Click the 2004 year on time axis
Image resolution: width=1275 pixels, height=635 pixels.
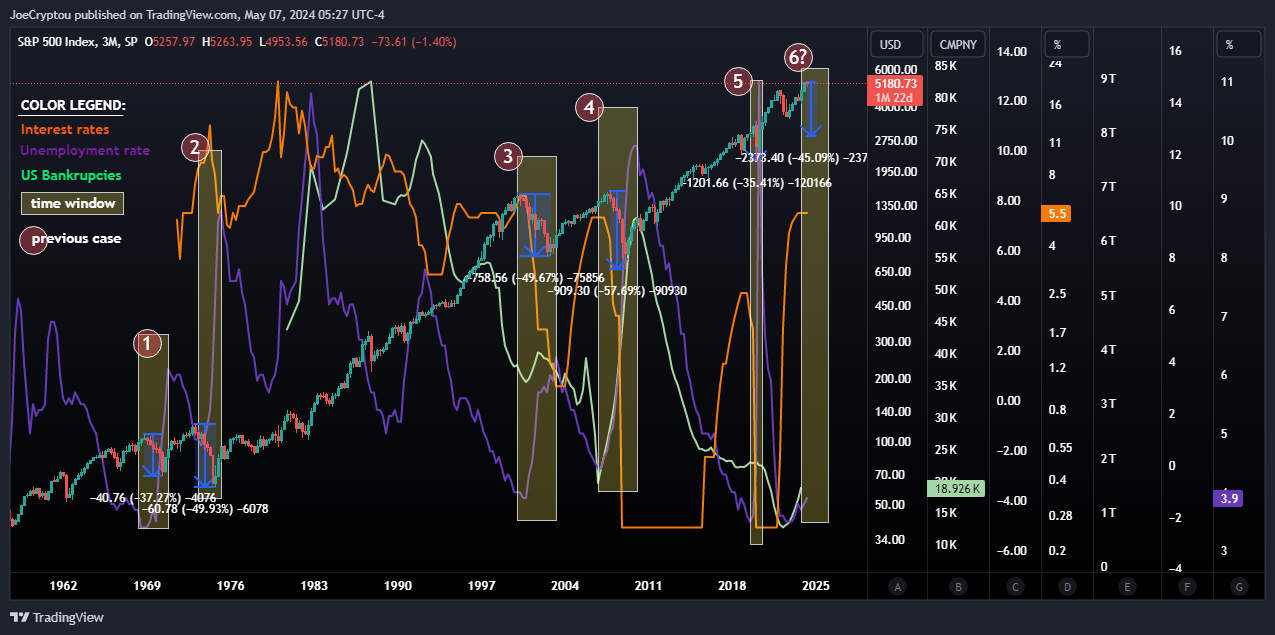click(565, 586)
